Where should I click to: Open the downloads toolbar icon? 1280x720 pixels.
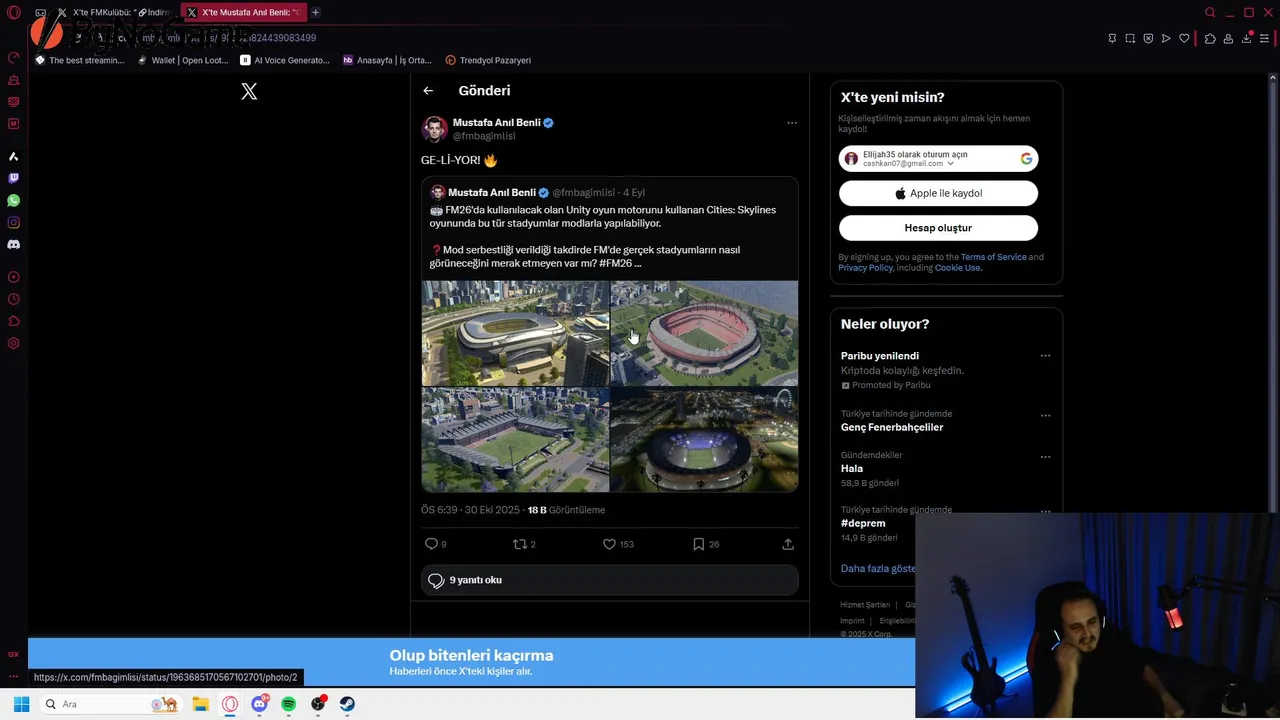click(1247, 38)
